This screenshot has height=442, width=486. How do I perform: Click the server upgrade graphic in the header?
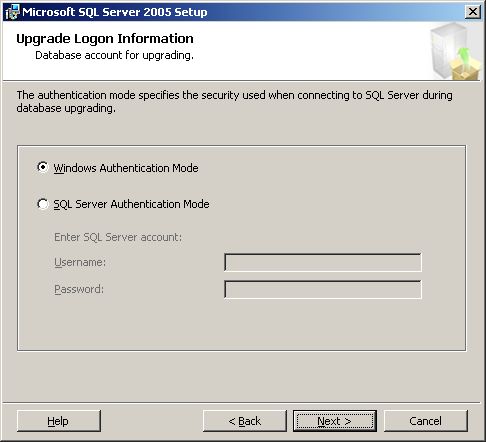[x=456, y=52]
